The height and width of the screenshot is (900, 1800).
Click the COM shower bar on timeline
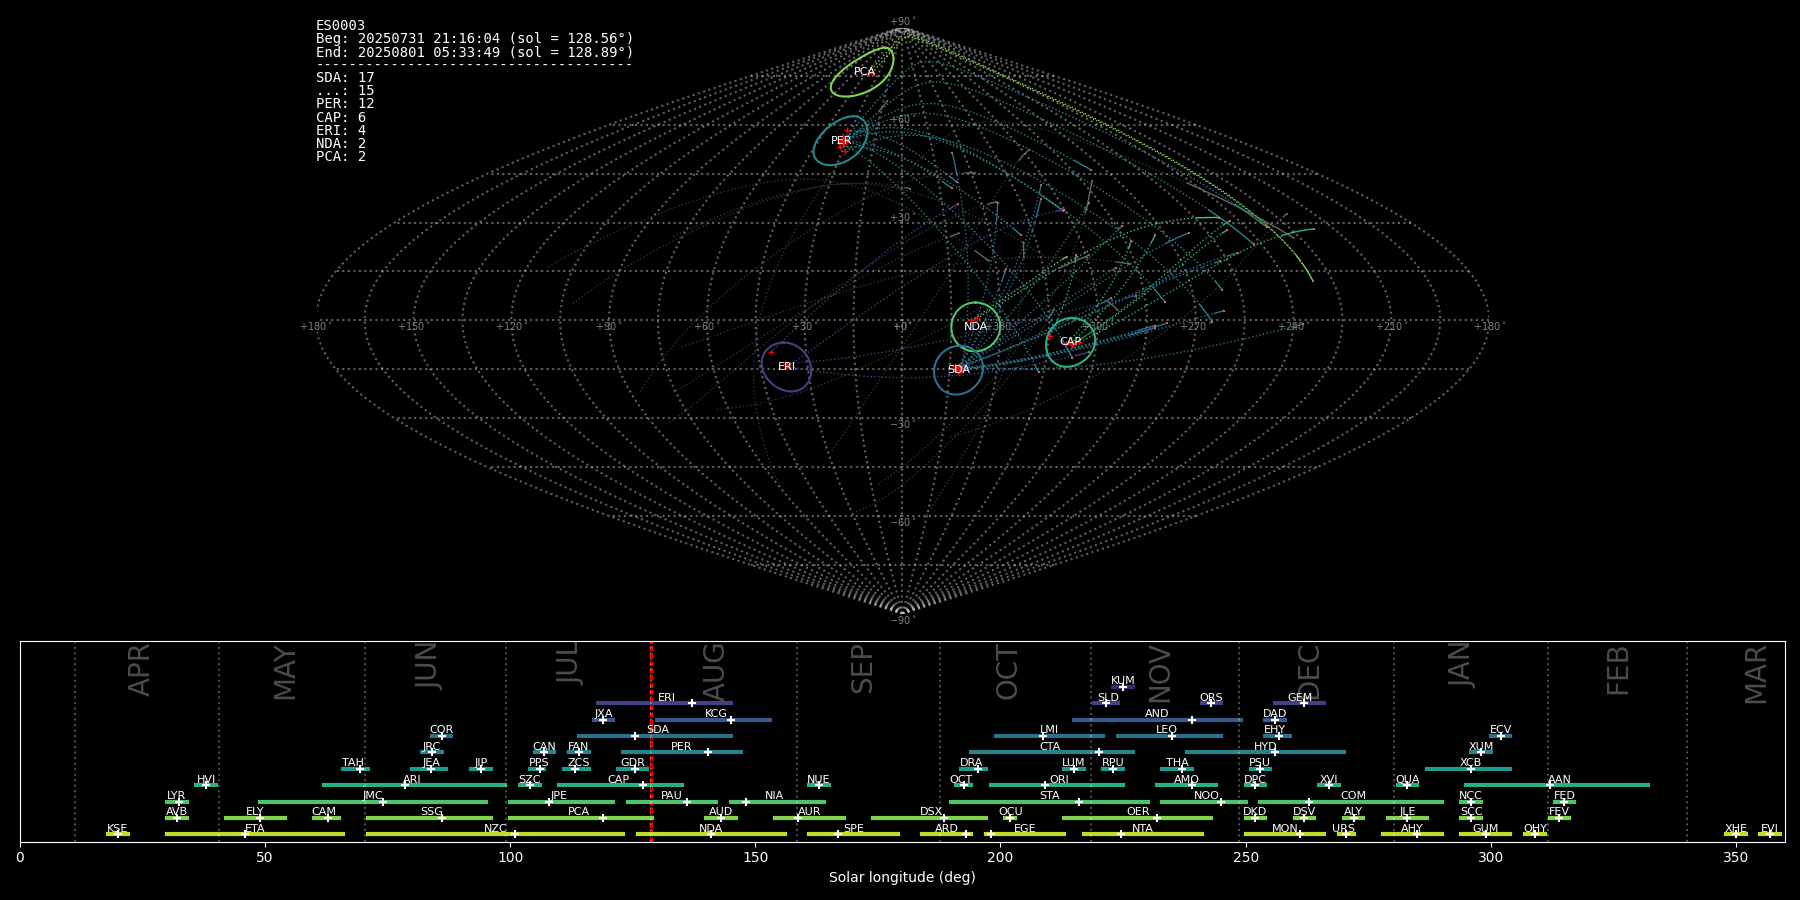[x=1351, y=802]
